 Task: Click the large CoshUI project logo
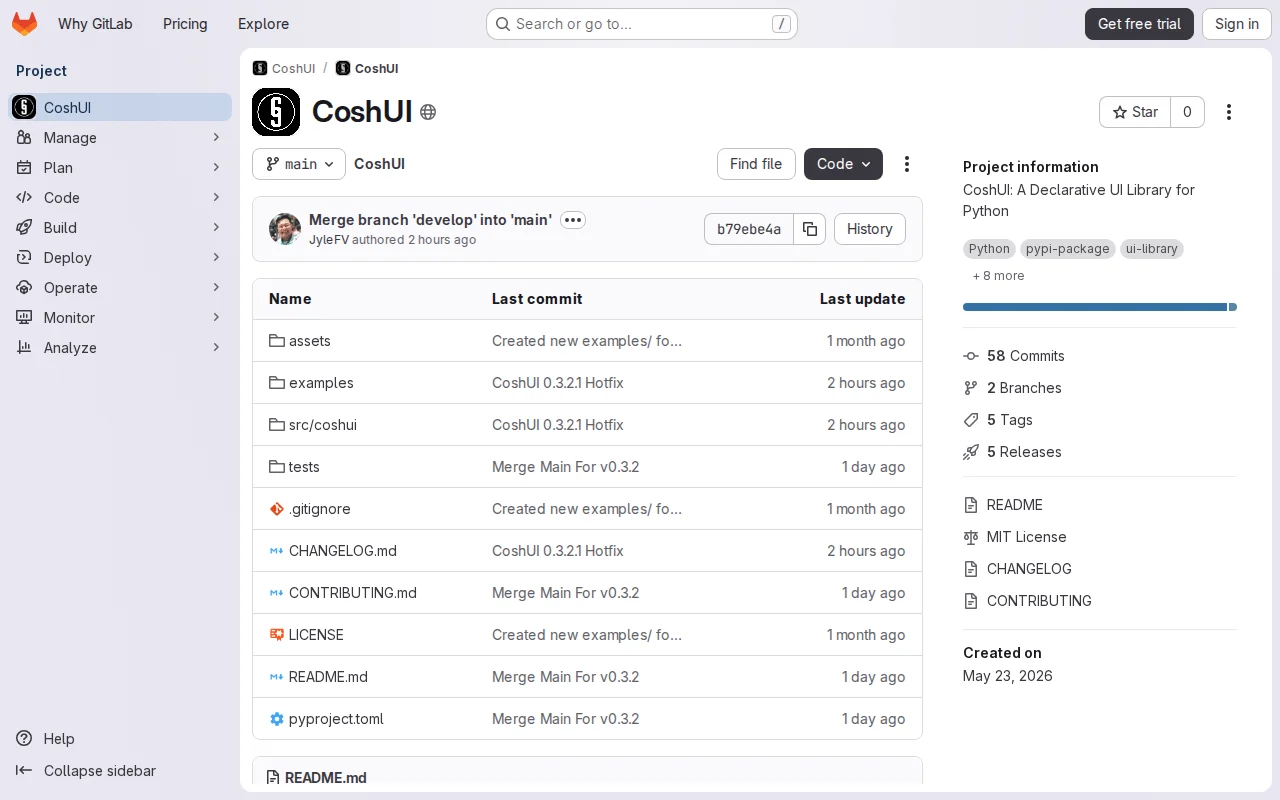pos(276,112)
